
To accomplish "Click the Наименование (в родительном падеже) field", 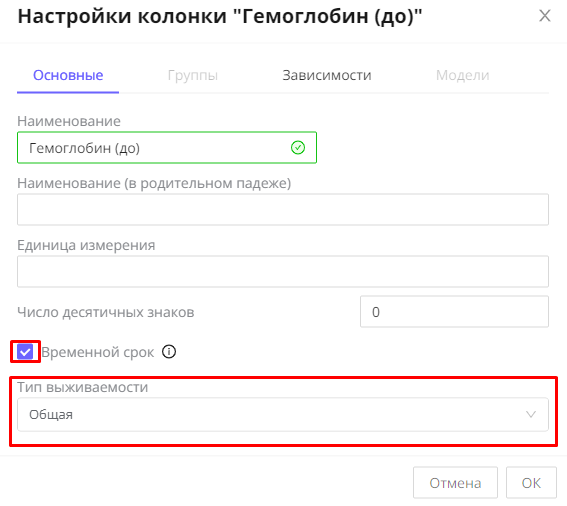I will [x=283, y=209].
